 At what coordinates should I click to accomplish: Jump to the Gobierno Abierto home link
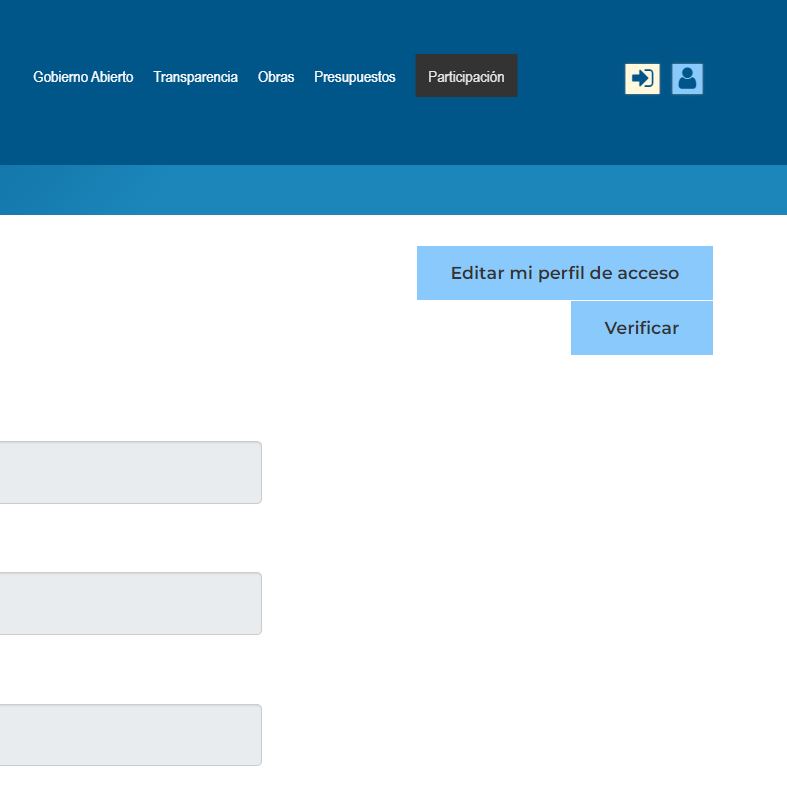click(83, 77)
